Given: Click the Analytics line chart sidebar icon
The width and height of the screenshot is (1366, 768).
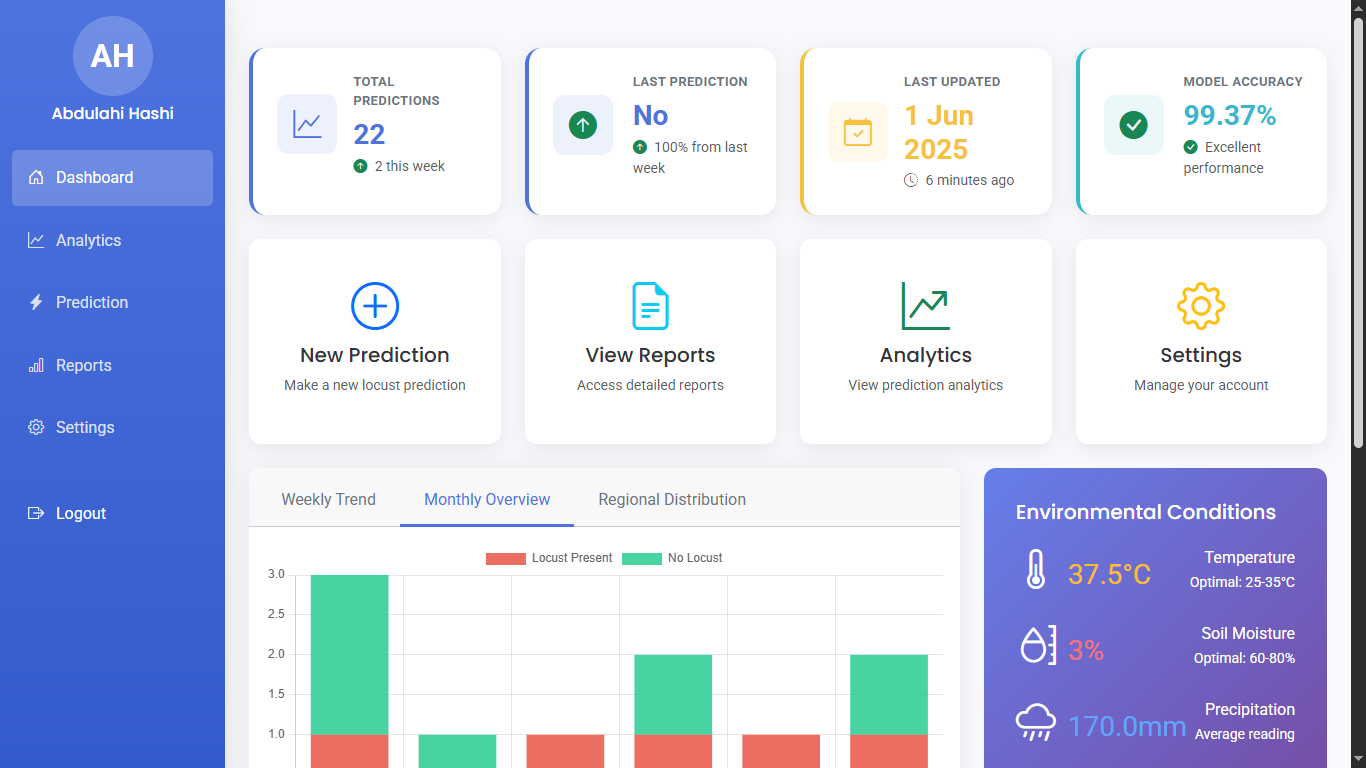Looking at the screenshot, I should 36,240.
